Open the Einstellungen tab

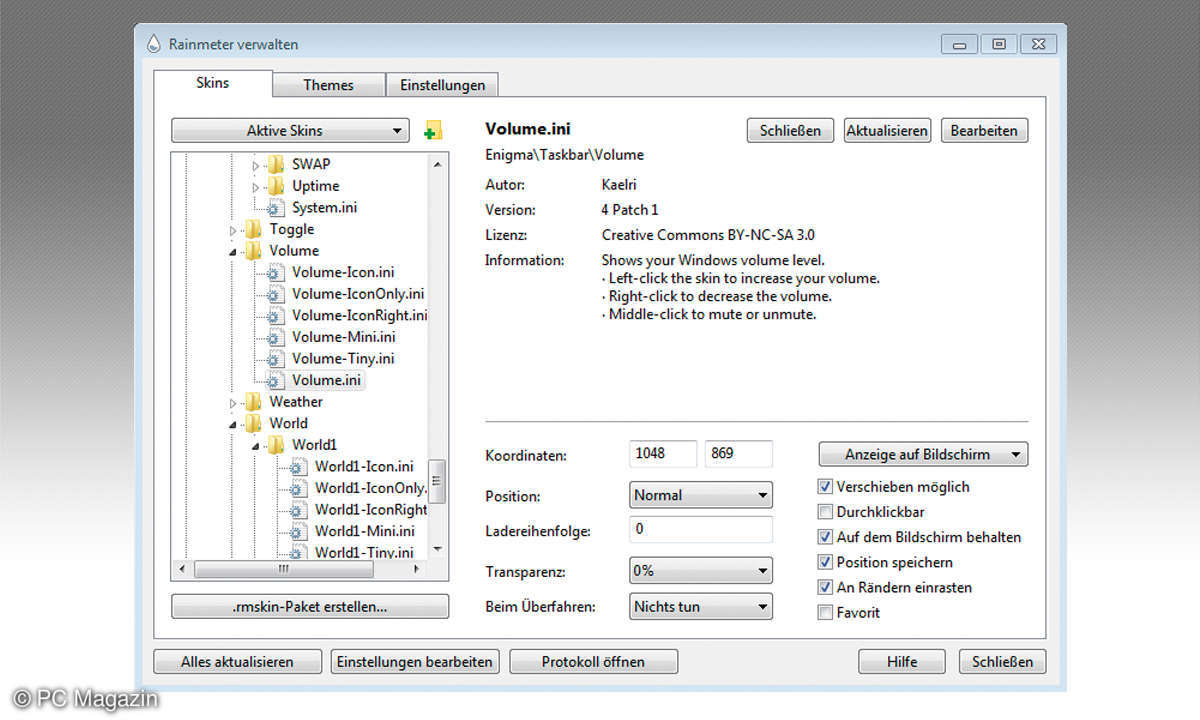(443, 85)
